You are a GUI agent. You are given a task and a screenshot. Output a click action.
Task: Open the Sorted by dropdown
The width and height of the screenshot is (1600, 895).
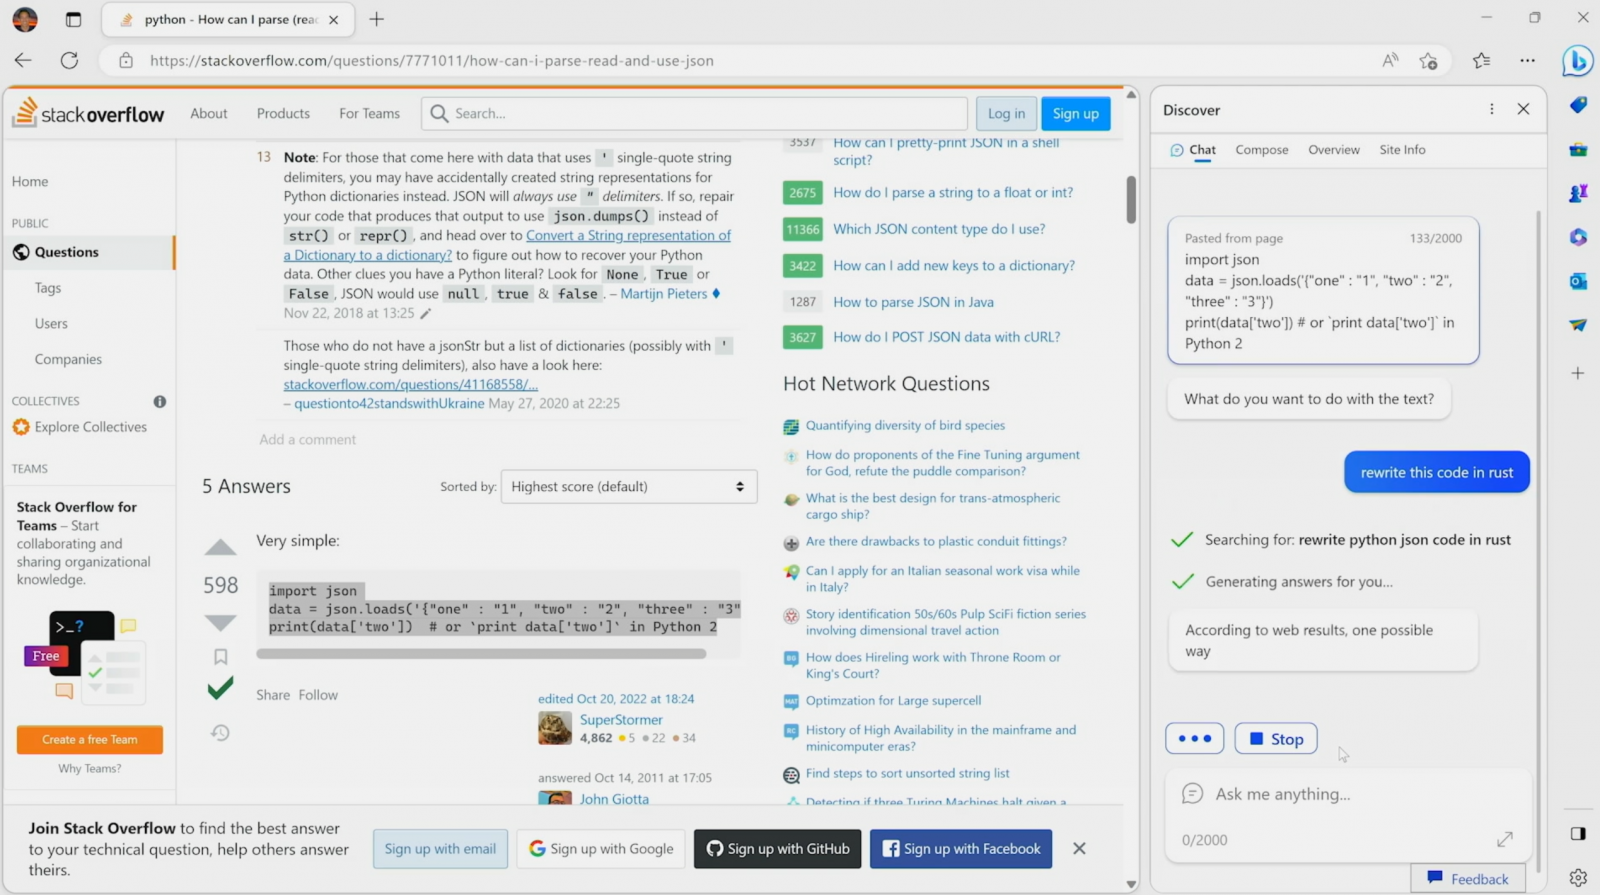click(628, 486)
